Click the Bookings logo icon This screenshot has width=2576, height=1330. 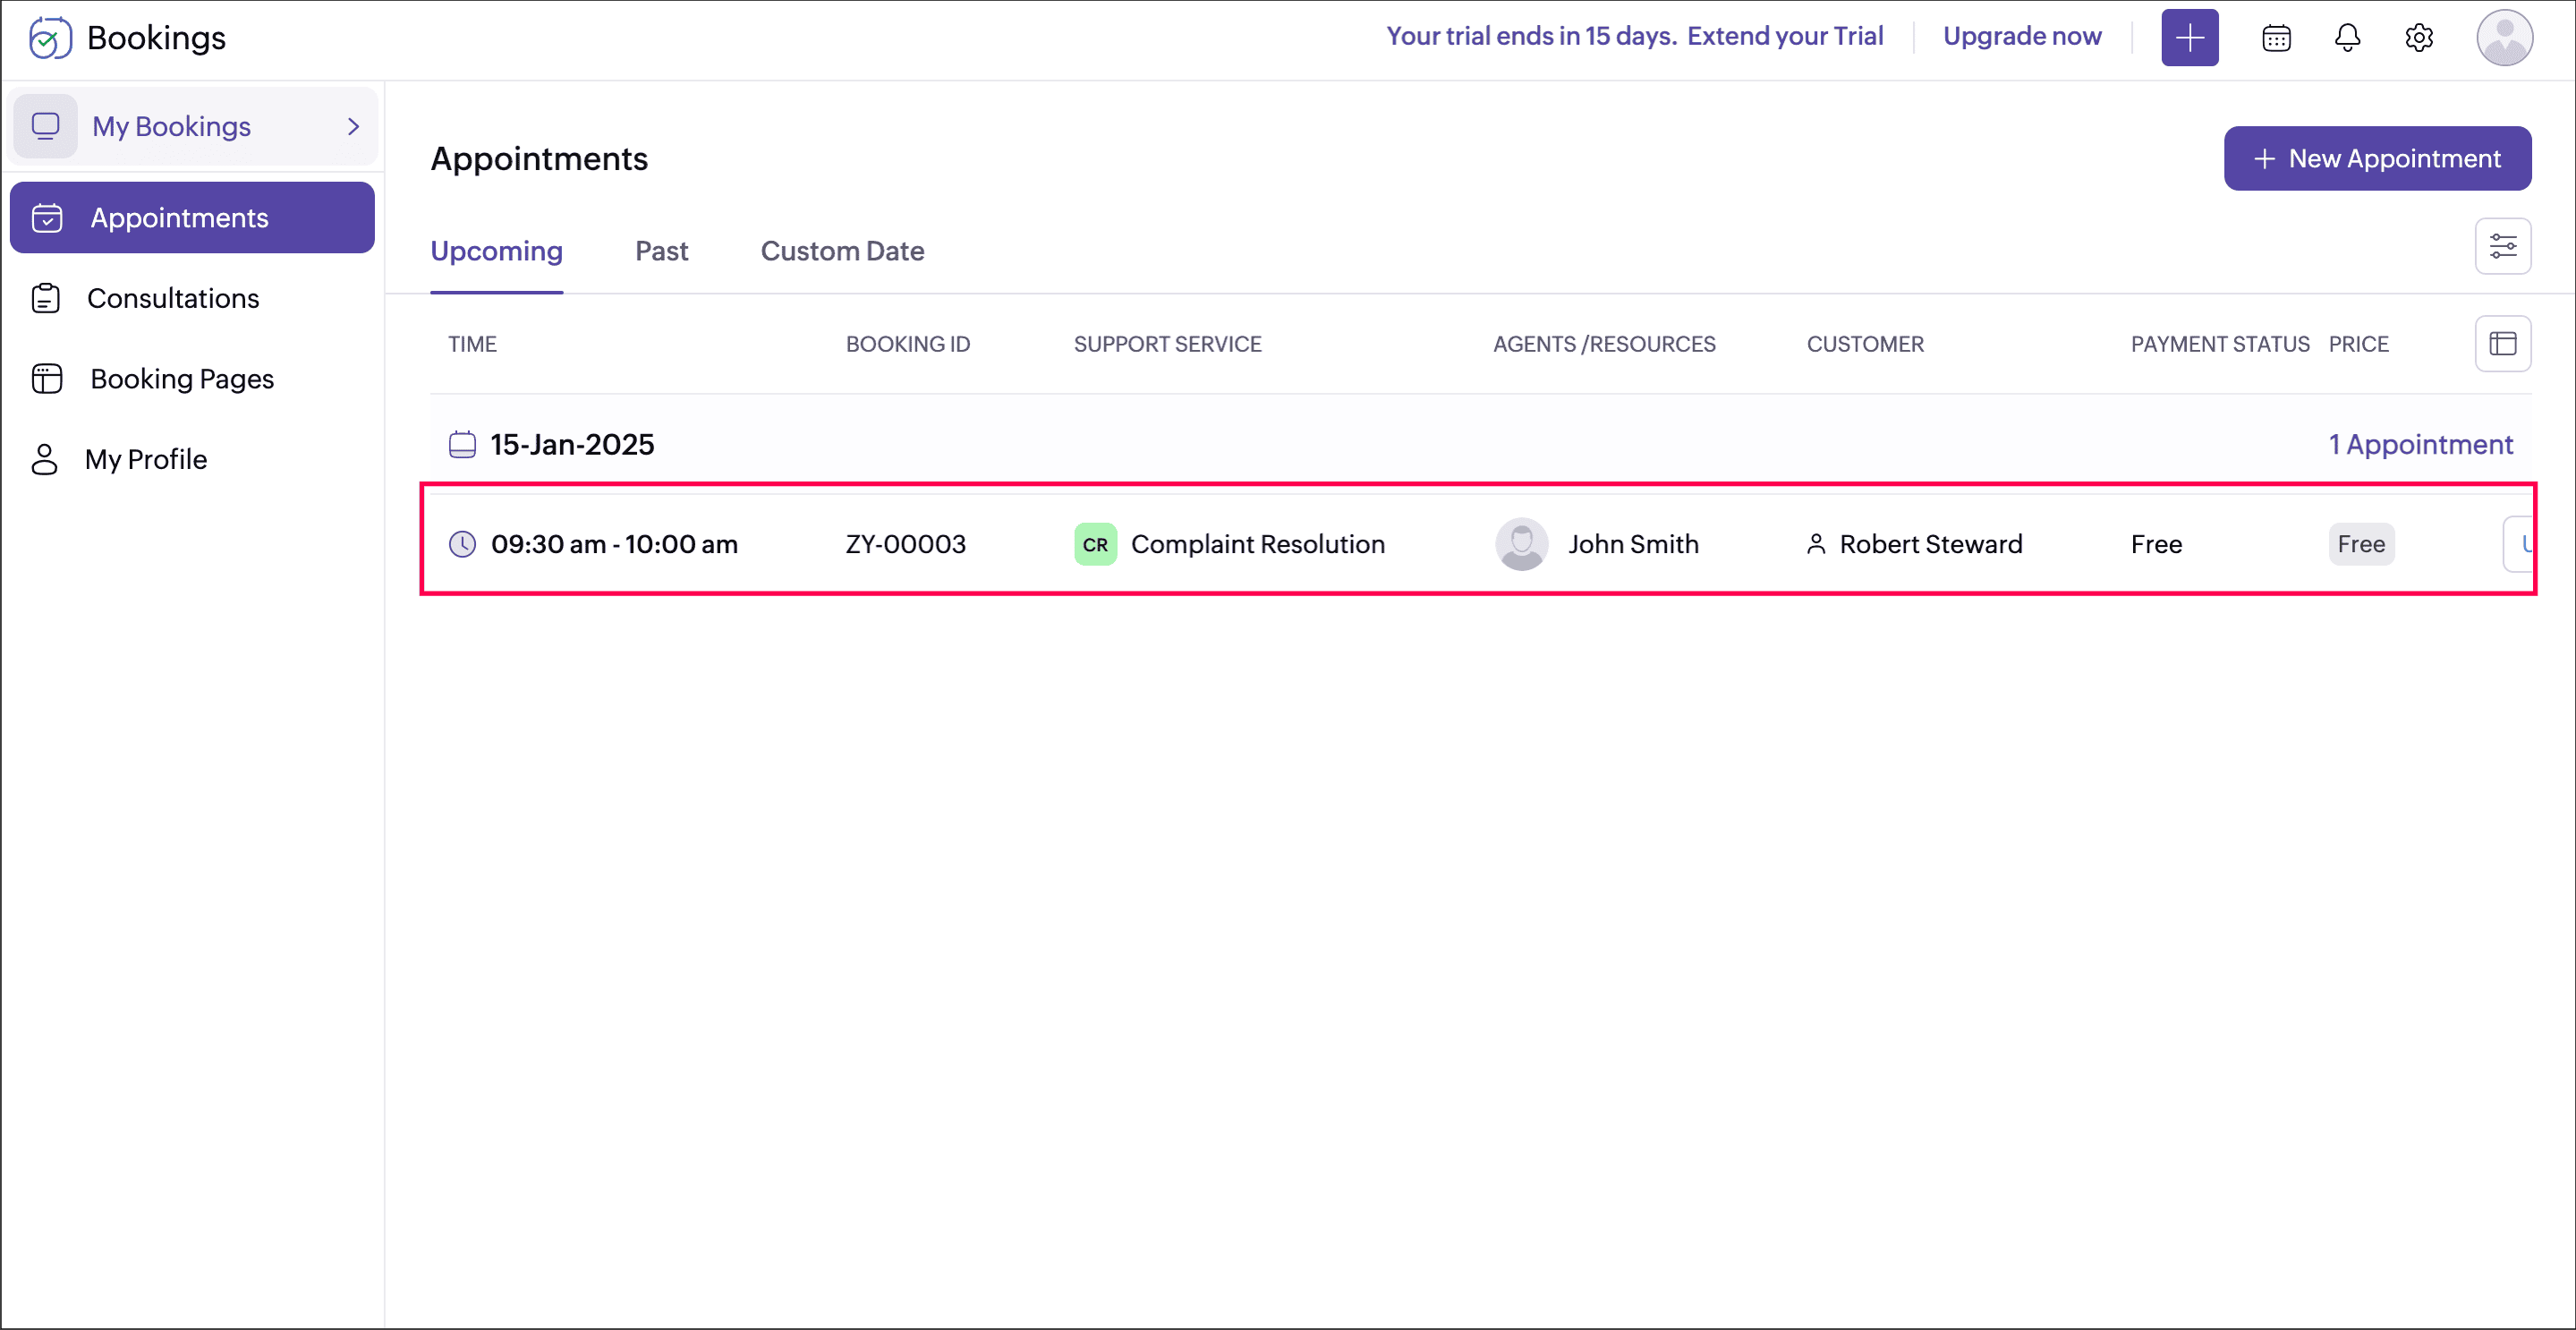(x=50, y=38)
